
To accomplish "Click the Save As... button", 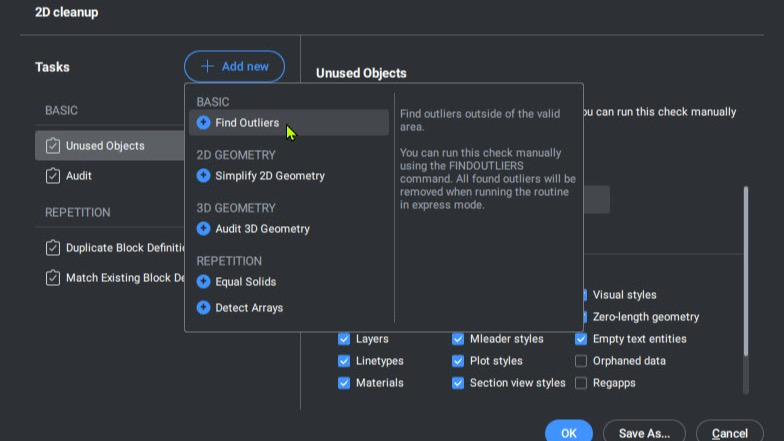I will point(644,432).
